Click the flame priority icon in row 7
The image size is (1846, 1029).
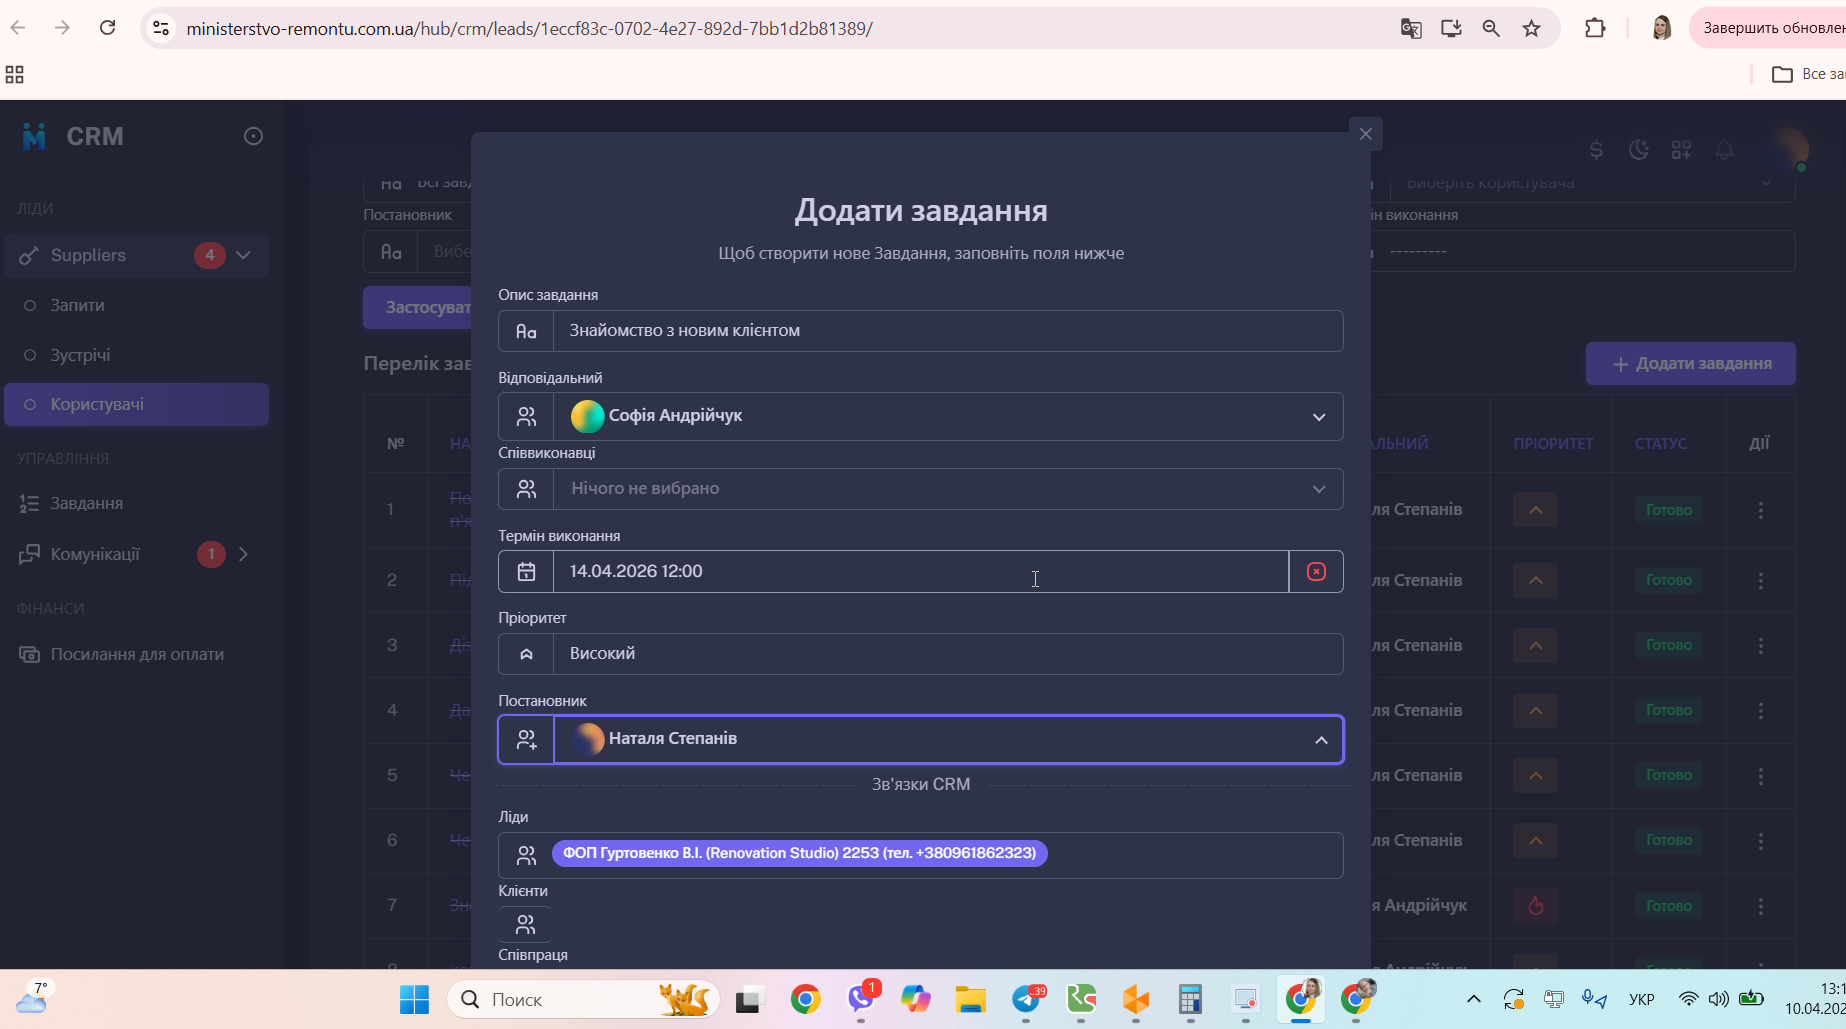1536,906
